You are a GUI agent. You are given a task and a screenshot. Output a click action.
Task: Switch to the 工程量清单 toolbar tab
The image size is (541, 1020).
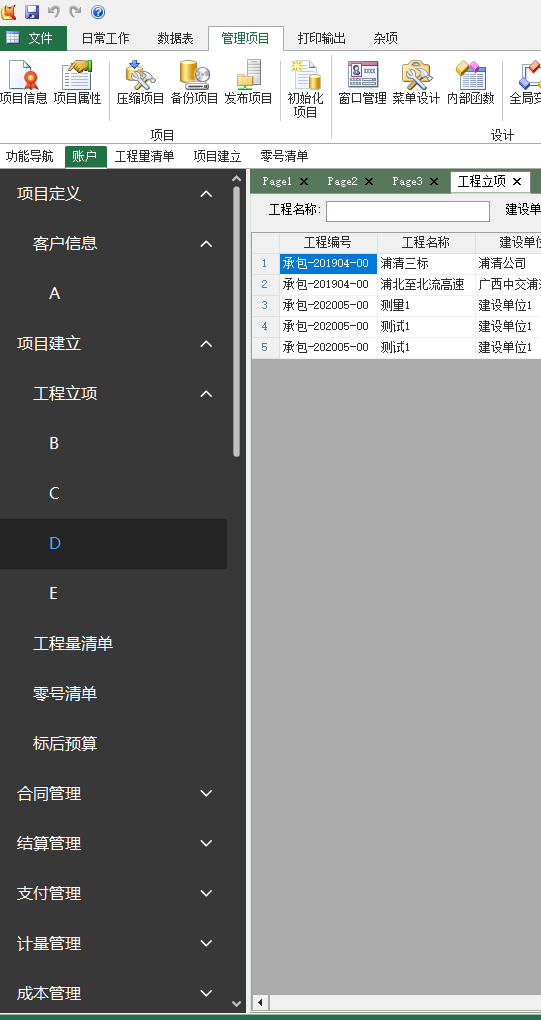tap(144, 157)
